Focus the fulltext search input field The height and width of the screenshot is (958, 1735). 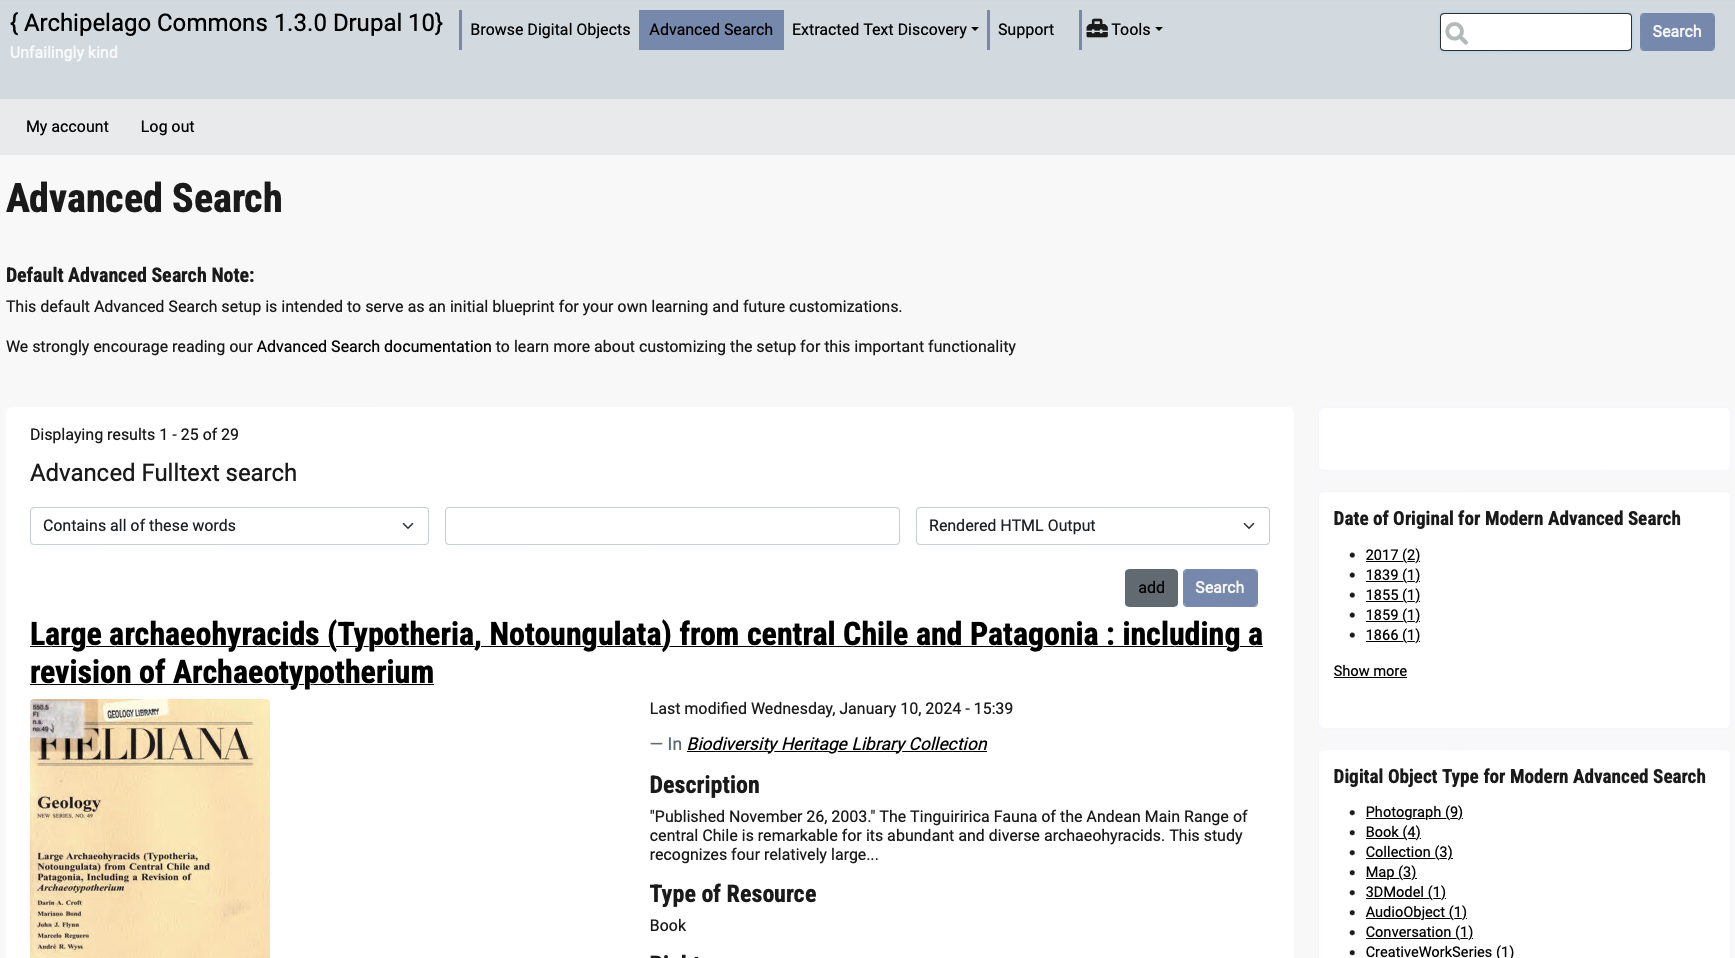[x=672, y=526]
